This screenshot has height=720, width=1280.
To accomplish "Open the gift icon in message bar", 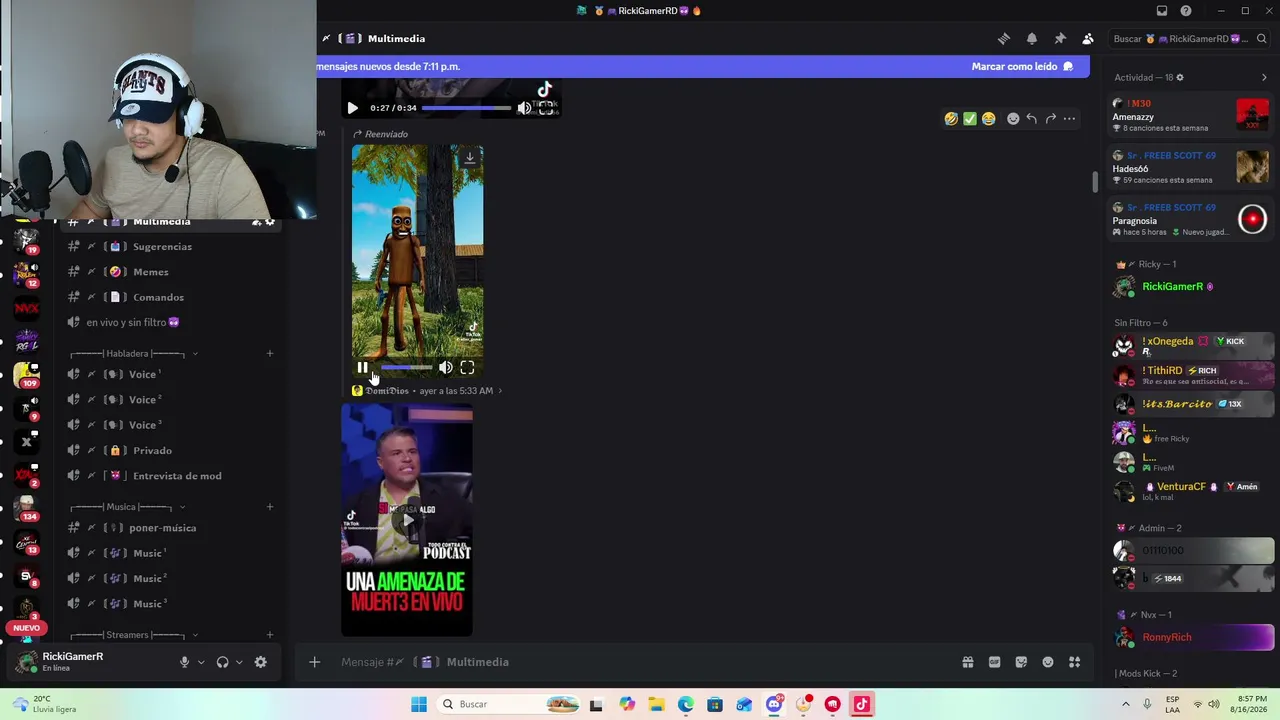I will (968, 662).
